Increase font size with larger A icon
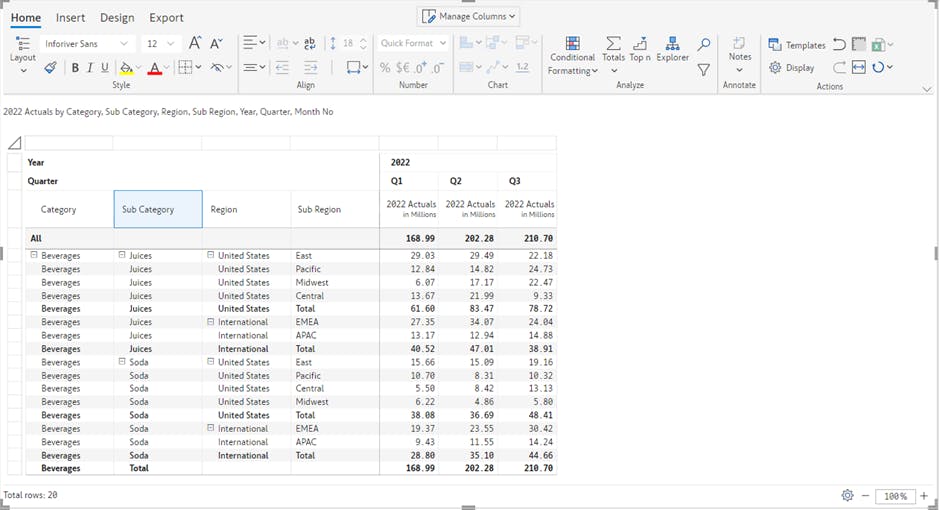The image size is (940, 510). click(x=195, y=44)
